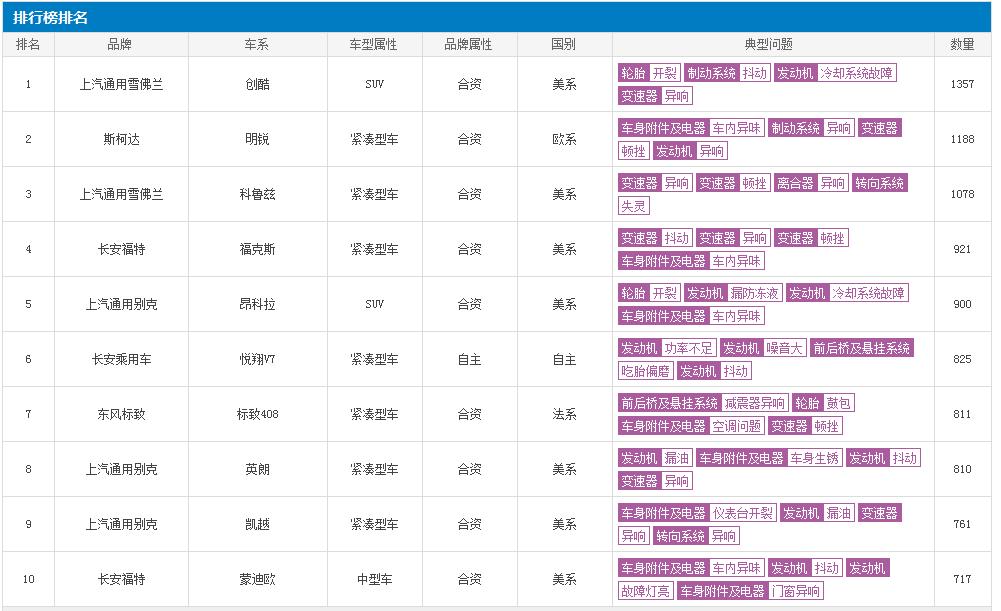Click 上汽通用雪佛兰 in the 创酷 row
The height and width of the screenshot is (611, 1001).
pyautogui.click(x=121, y=84)
